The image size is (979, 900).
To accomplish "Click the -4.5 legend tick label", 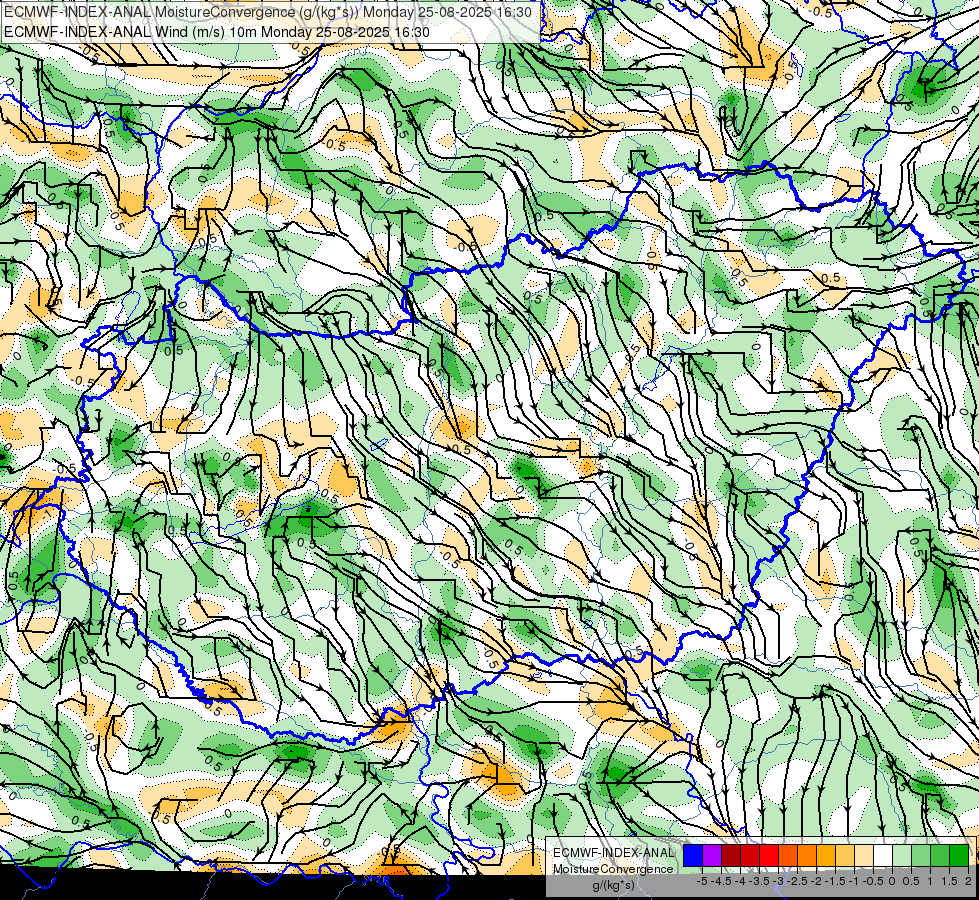I will tap(721, 881).
